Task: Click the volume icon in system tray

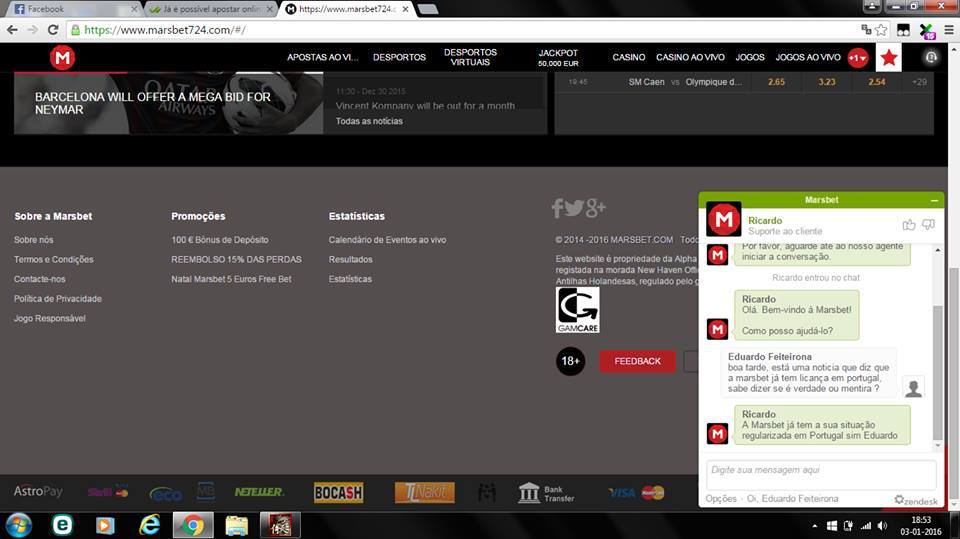Action: coord(882,526)
